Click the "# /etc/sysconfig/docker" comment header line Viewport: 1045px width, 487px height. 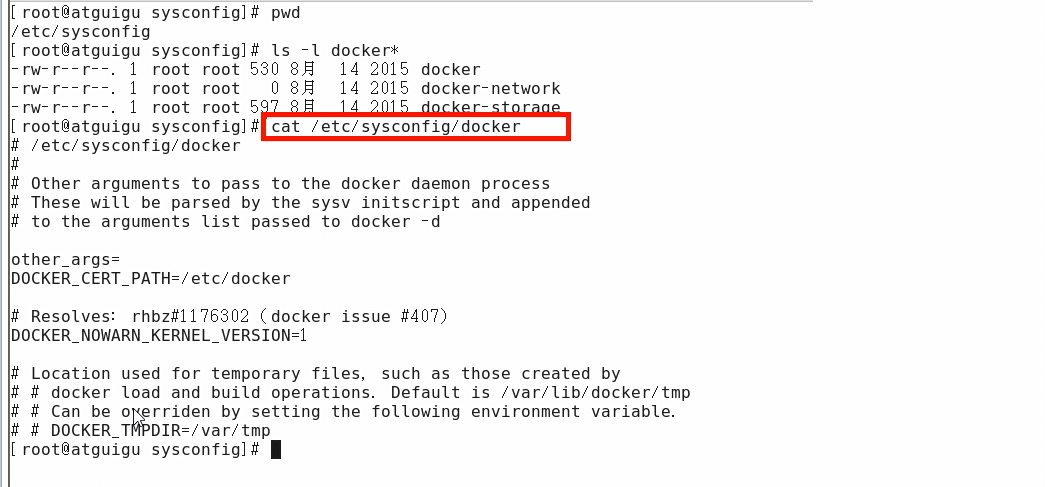125,146
